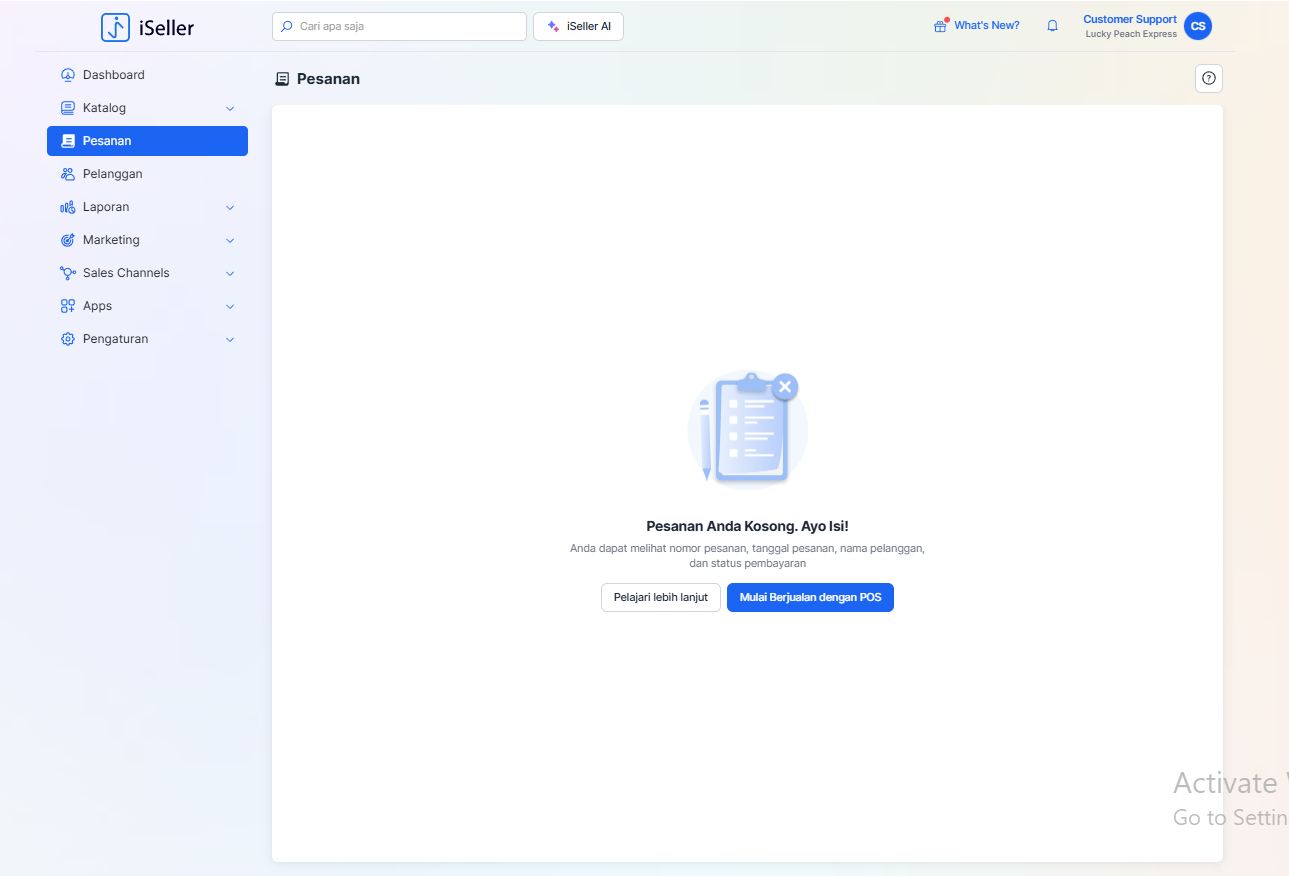Click the notification bell icon
Viewport: 1289px width, 876px height.
[x=1052, y=26]
